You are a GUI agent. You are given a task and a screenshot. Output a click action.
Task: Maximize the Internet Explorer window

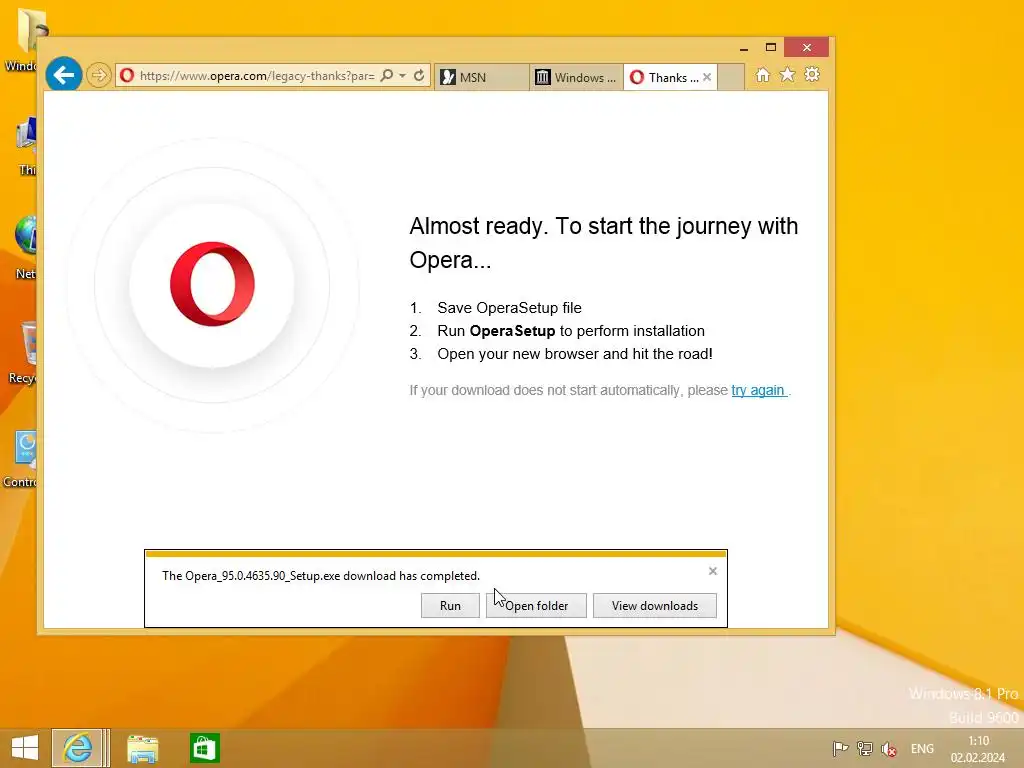pos(771,48)
